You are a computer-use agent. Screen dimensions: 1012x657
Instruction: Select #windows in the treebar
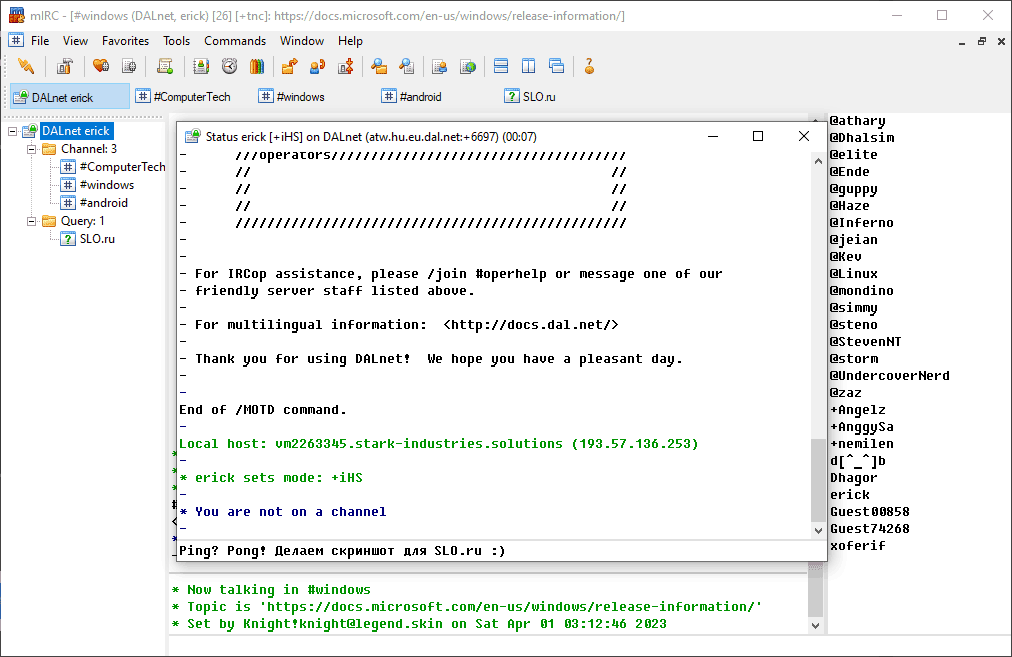106,185
